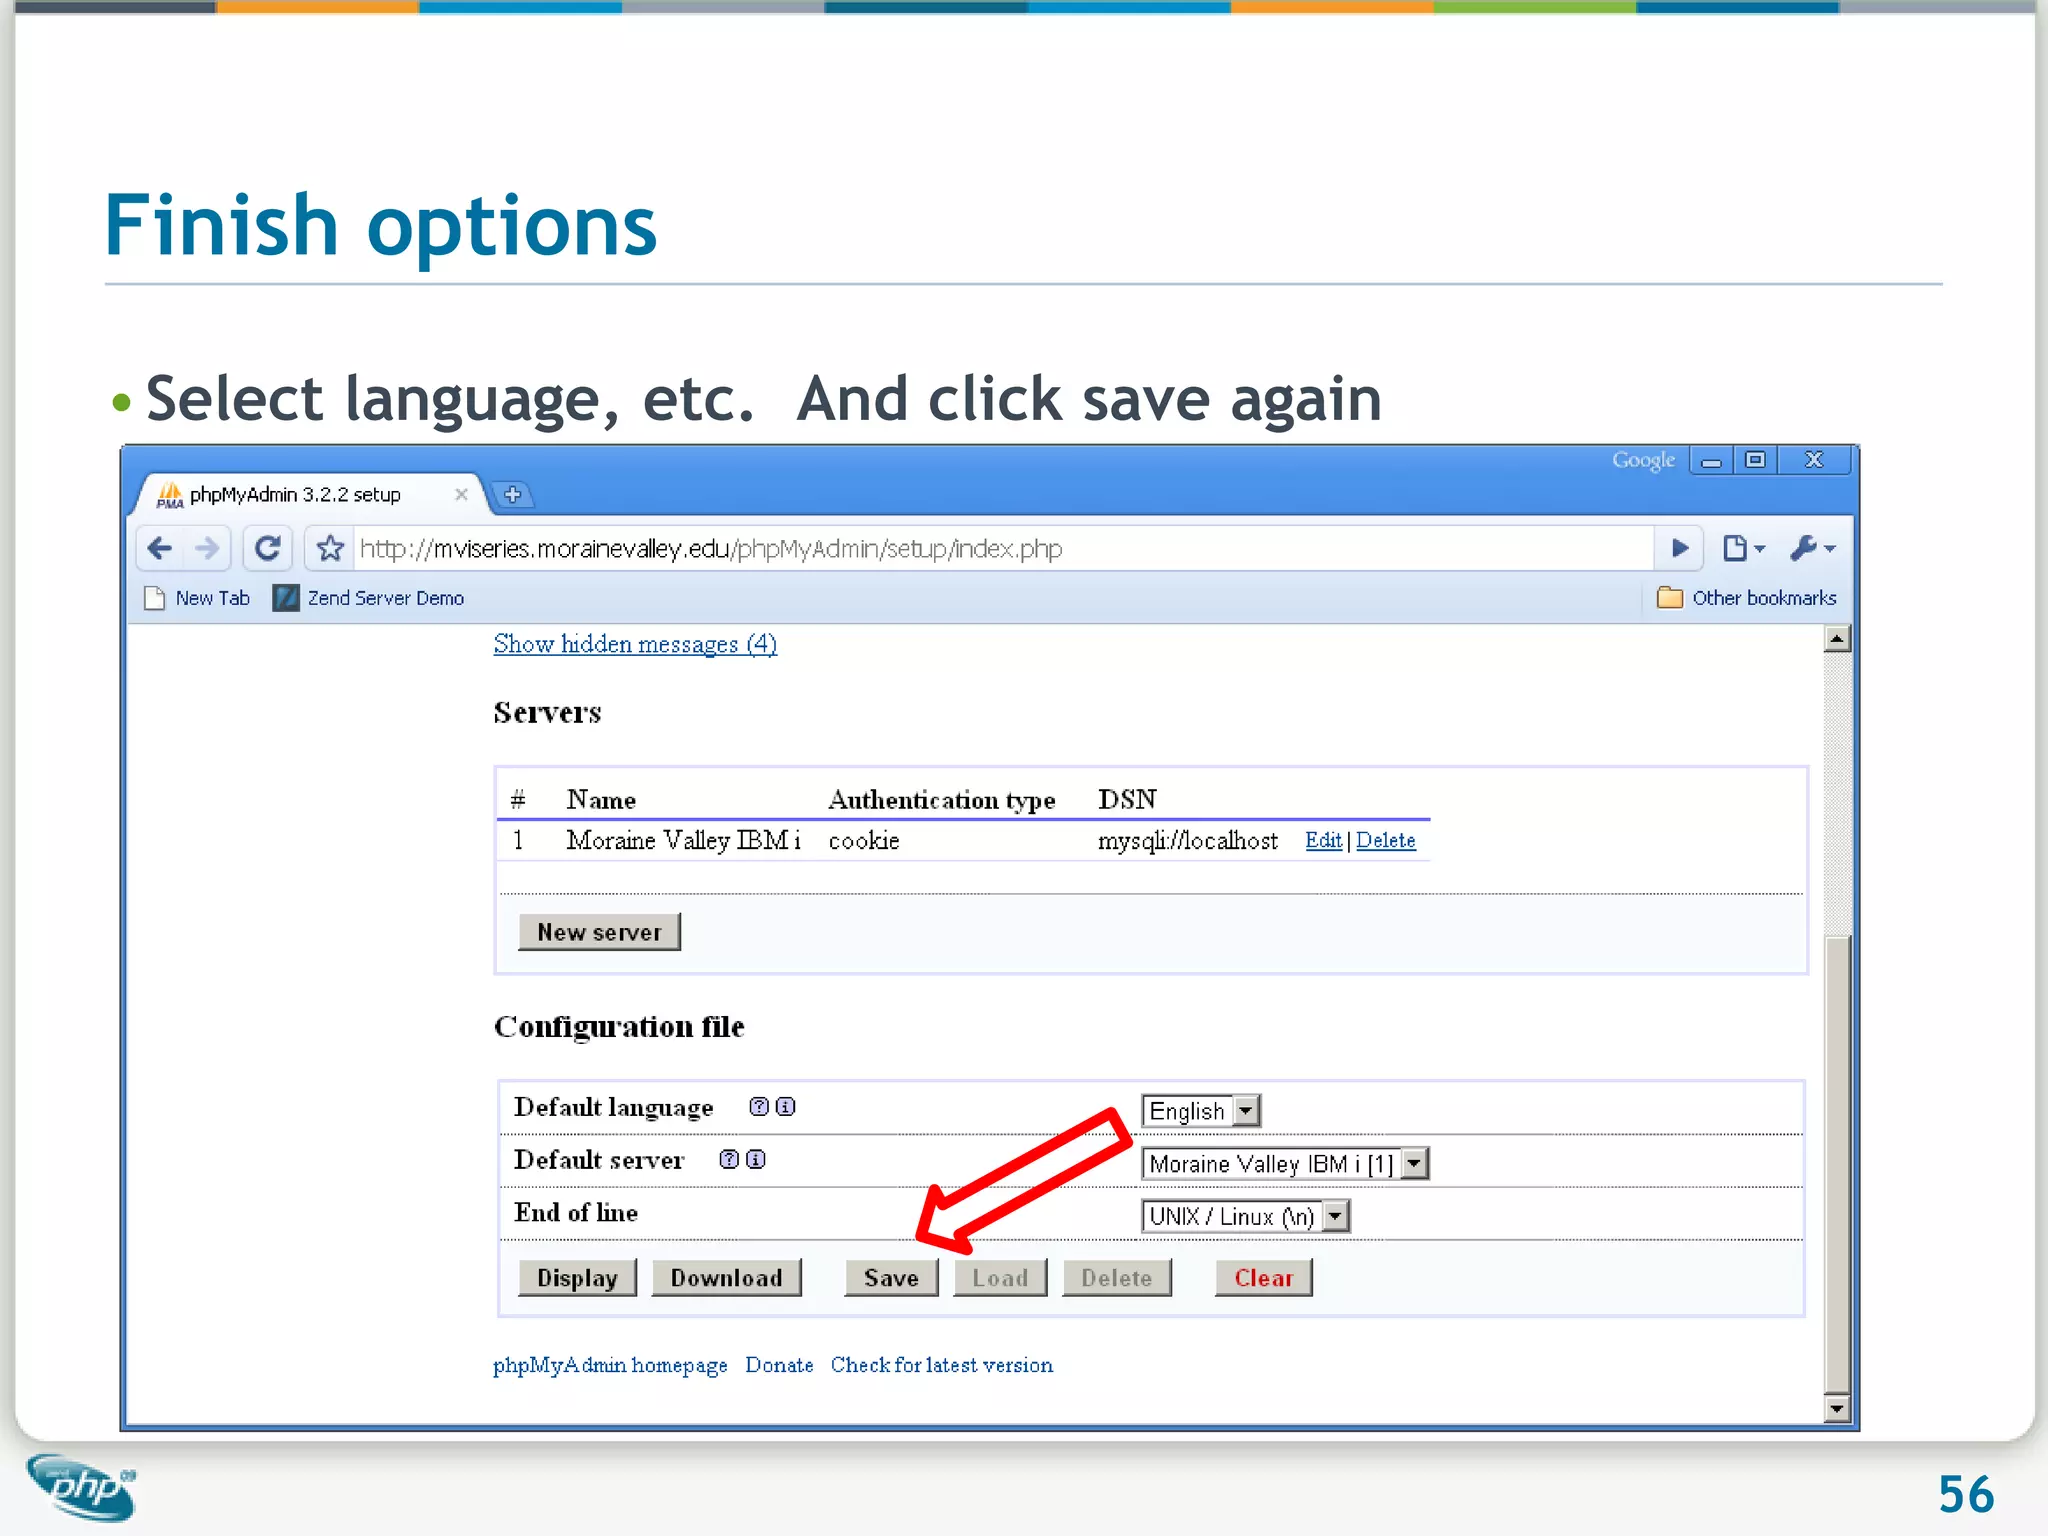The width and height of the screenshot is (2048, 1536).
Task: Click the browser Forward arrow
Action: click(x=207, y=548)
